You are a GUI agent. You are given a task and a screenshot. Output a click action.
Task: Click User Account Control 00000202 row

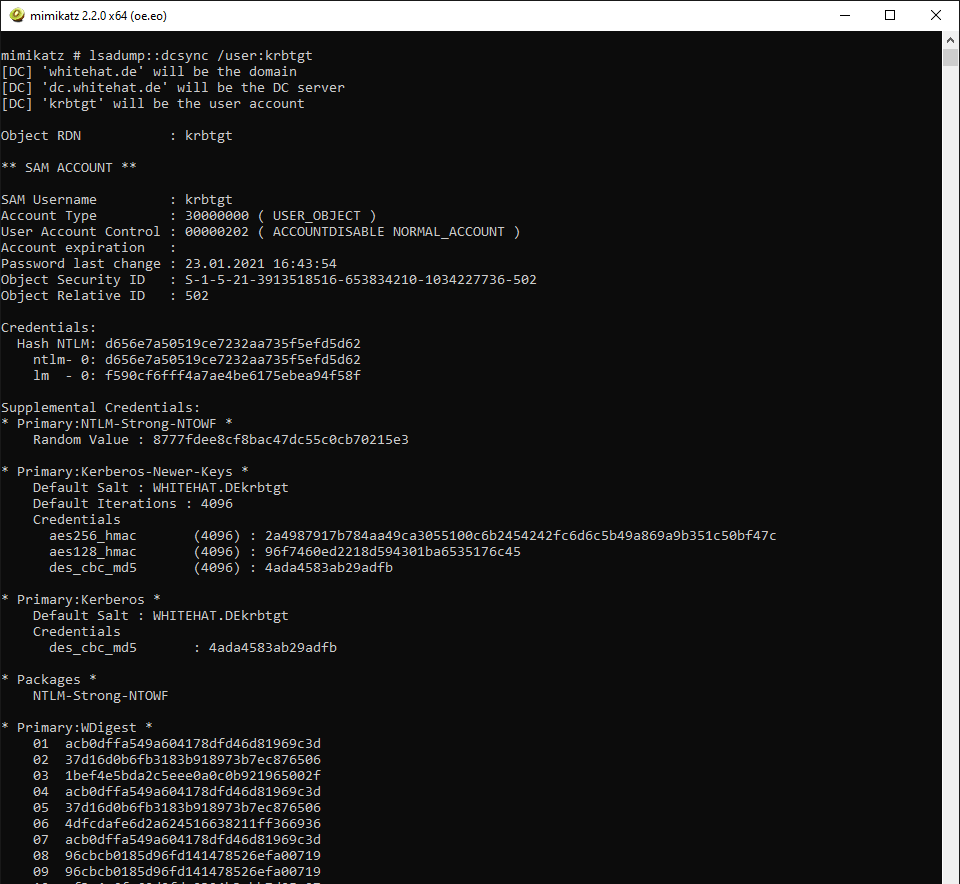click(x=260, y=231)
